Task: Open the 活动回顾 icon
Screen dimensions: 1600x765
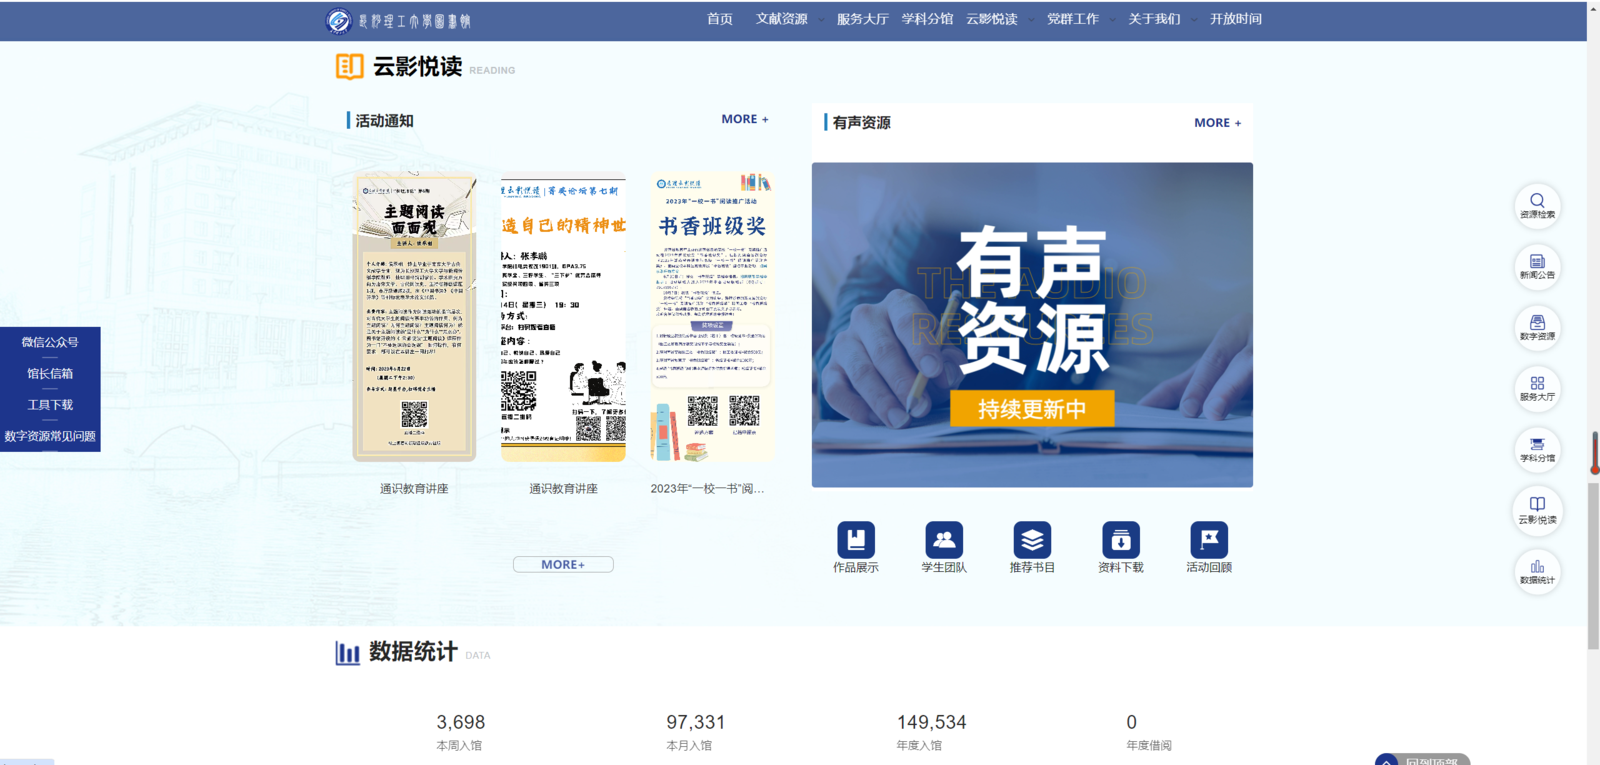Action: 1209,540
